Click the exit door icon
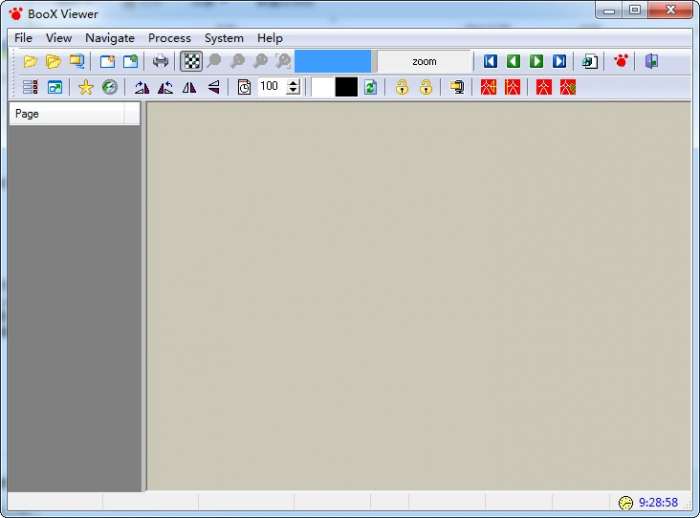Screen dimensions: 700x518 coord(651,61)
